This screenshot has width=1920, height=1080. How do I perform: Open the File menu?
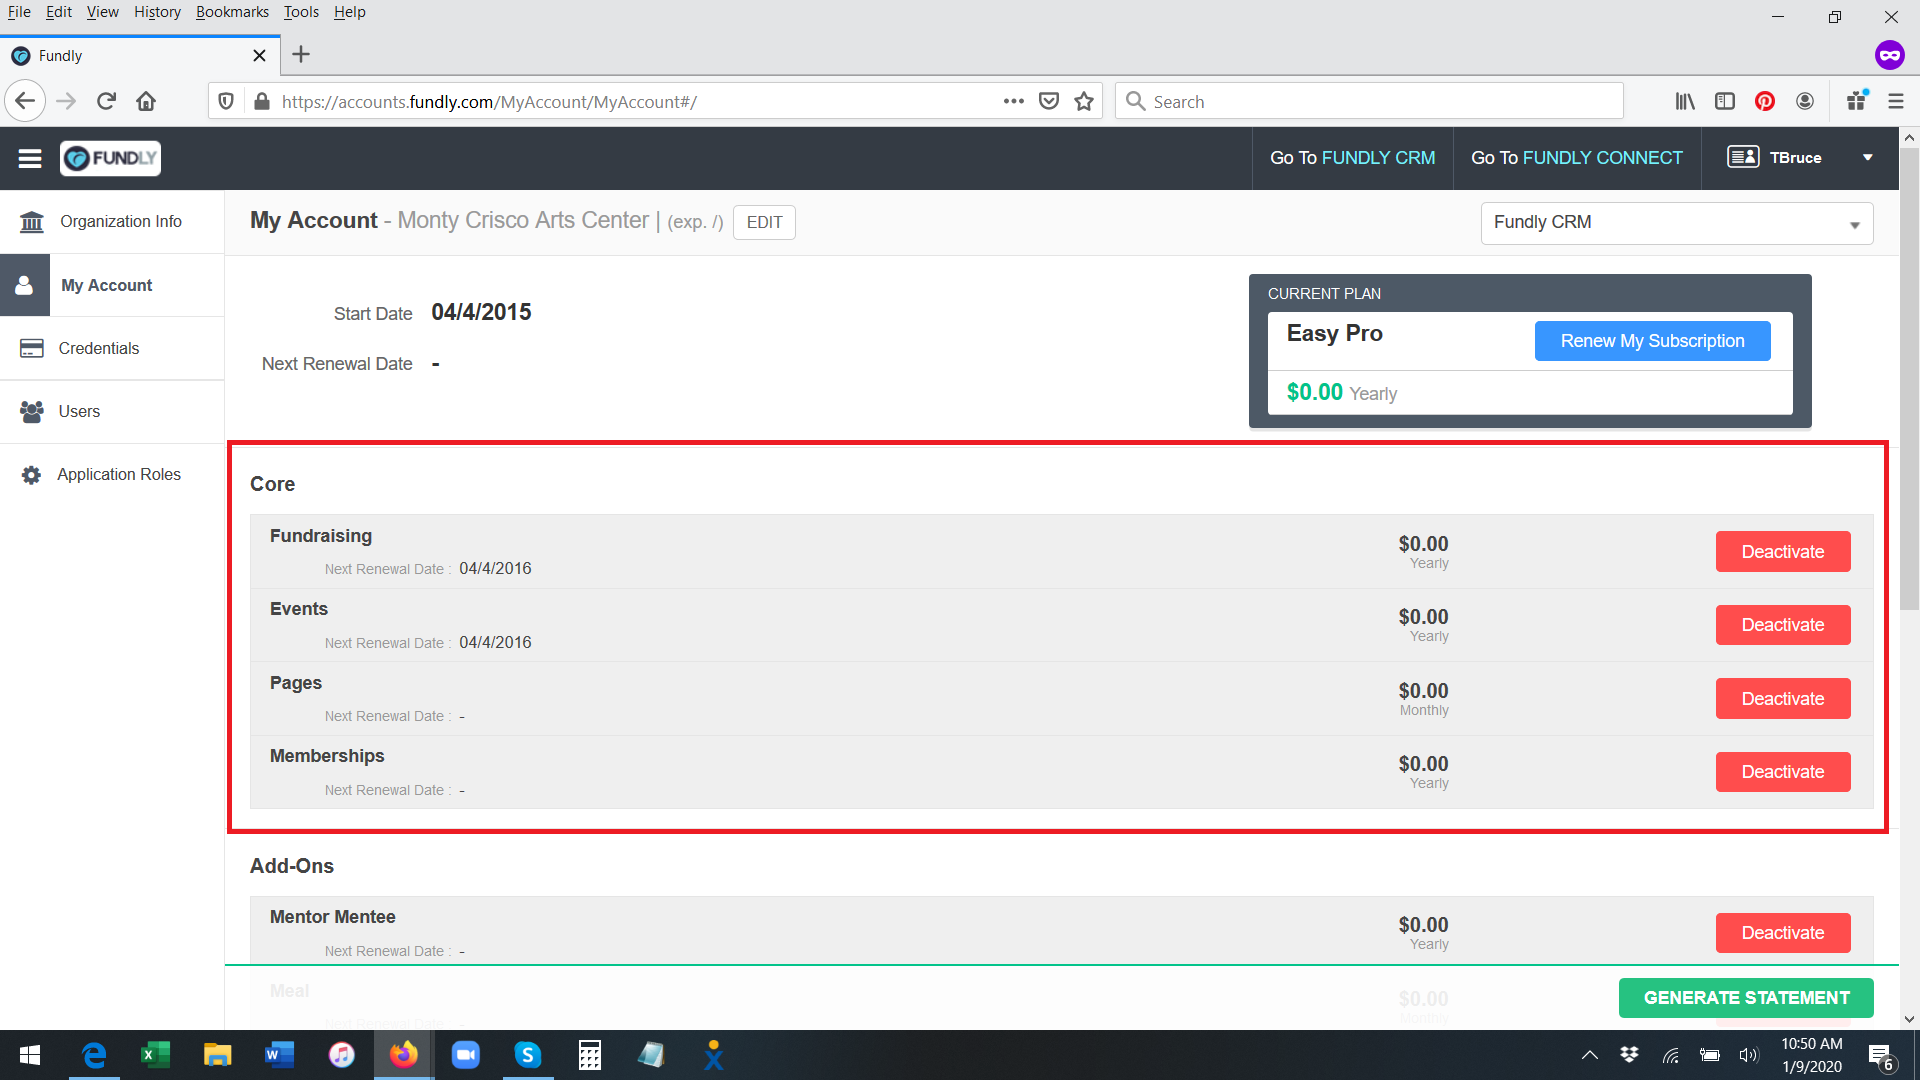coord(19,12)
